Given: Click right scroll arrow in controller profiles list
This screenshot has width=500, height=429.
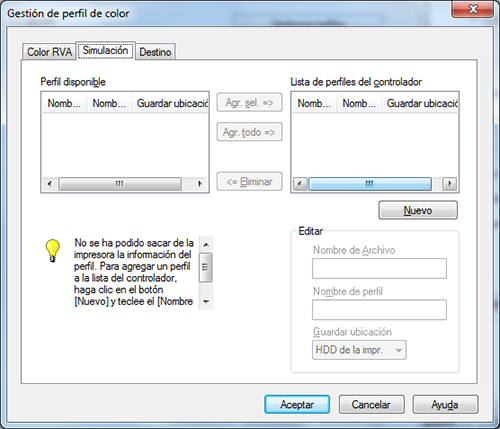Looking at the screenshot, I should (450, 184).
